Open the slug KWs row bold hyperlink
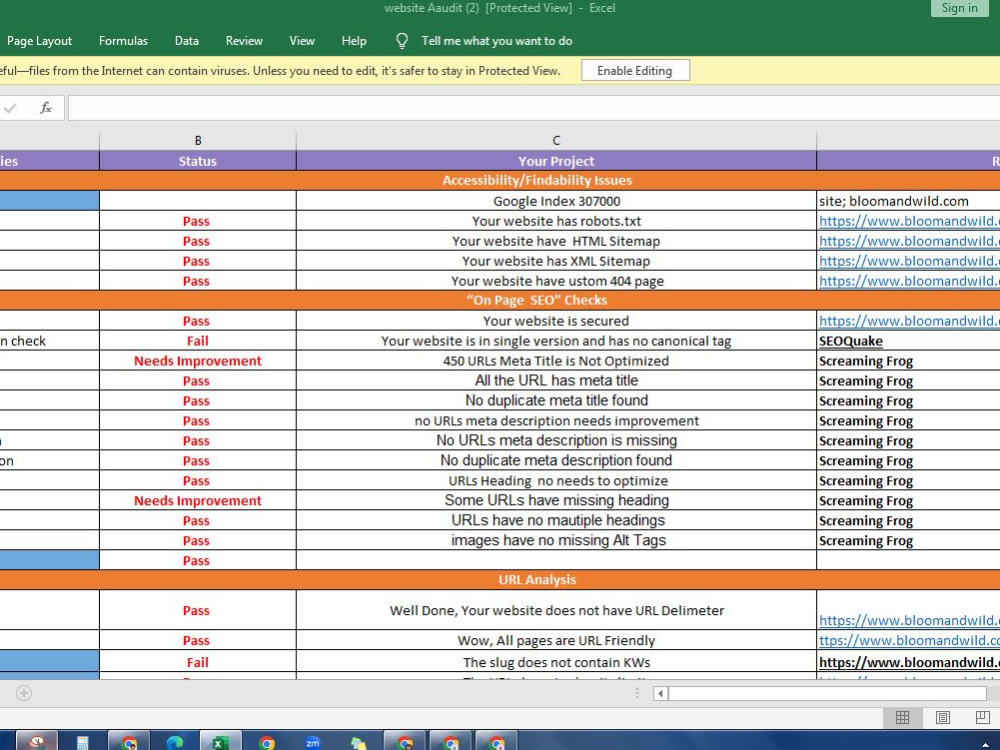This screenshot has width=1000, height=750. tap(909, 663)
